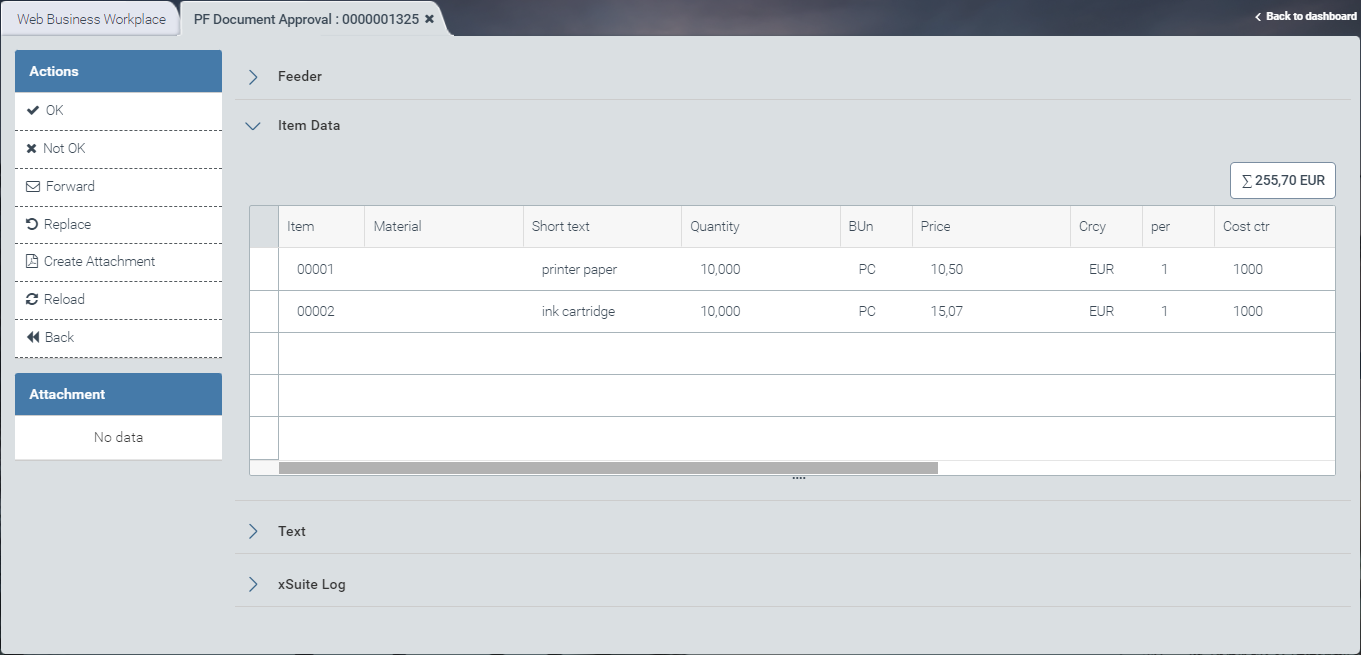The image size is (1361, 655).
Task: Collapse the Item Data section
Action: click(x=252, y=125)
